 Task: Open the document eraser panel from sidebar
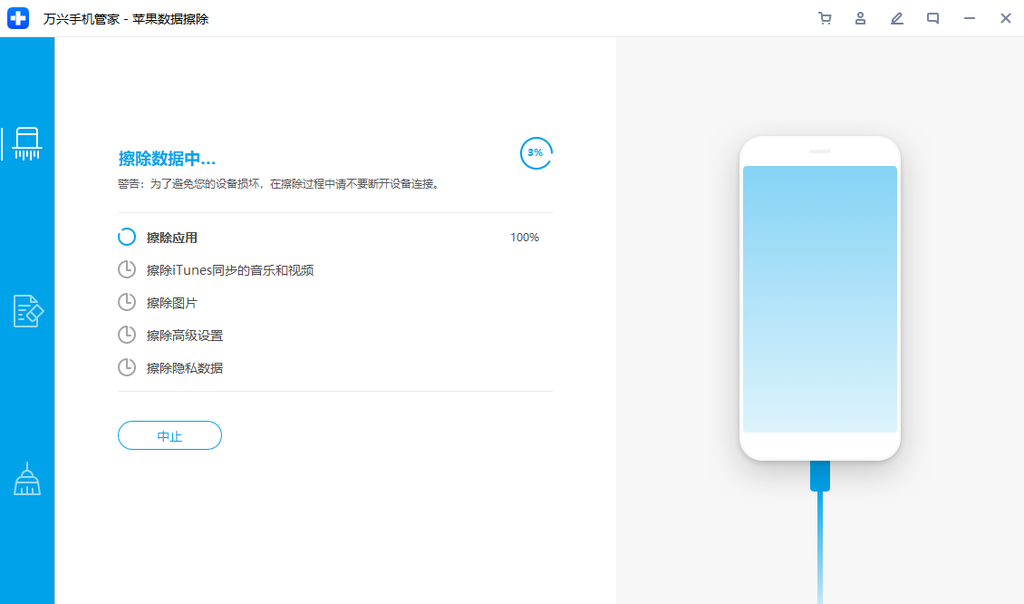27,311
